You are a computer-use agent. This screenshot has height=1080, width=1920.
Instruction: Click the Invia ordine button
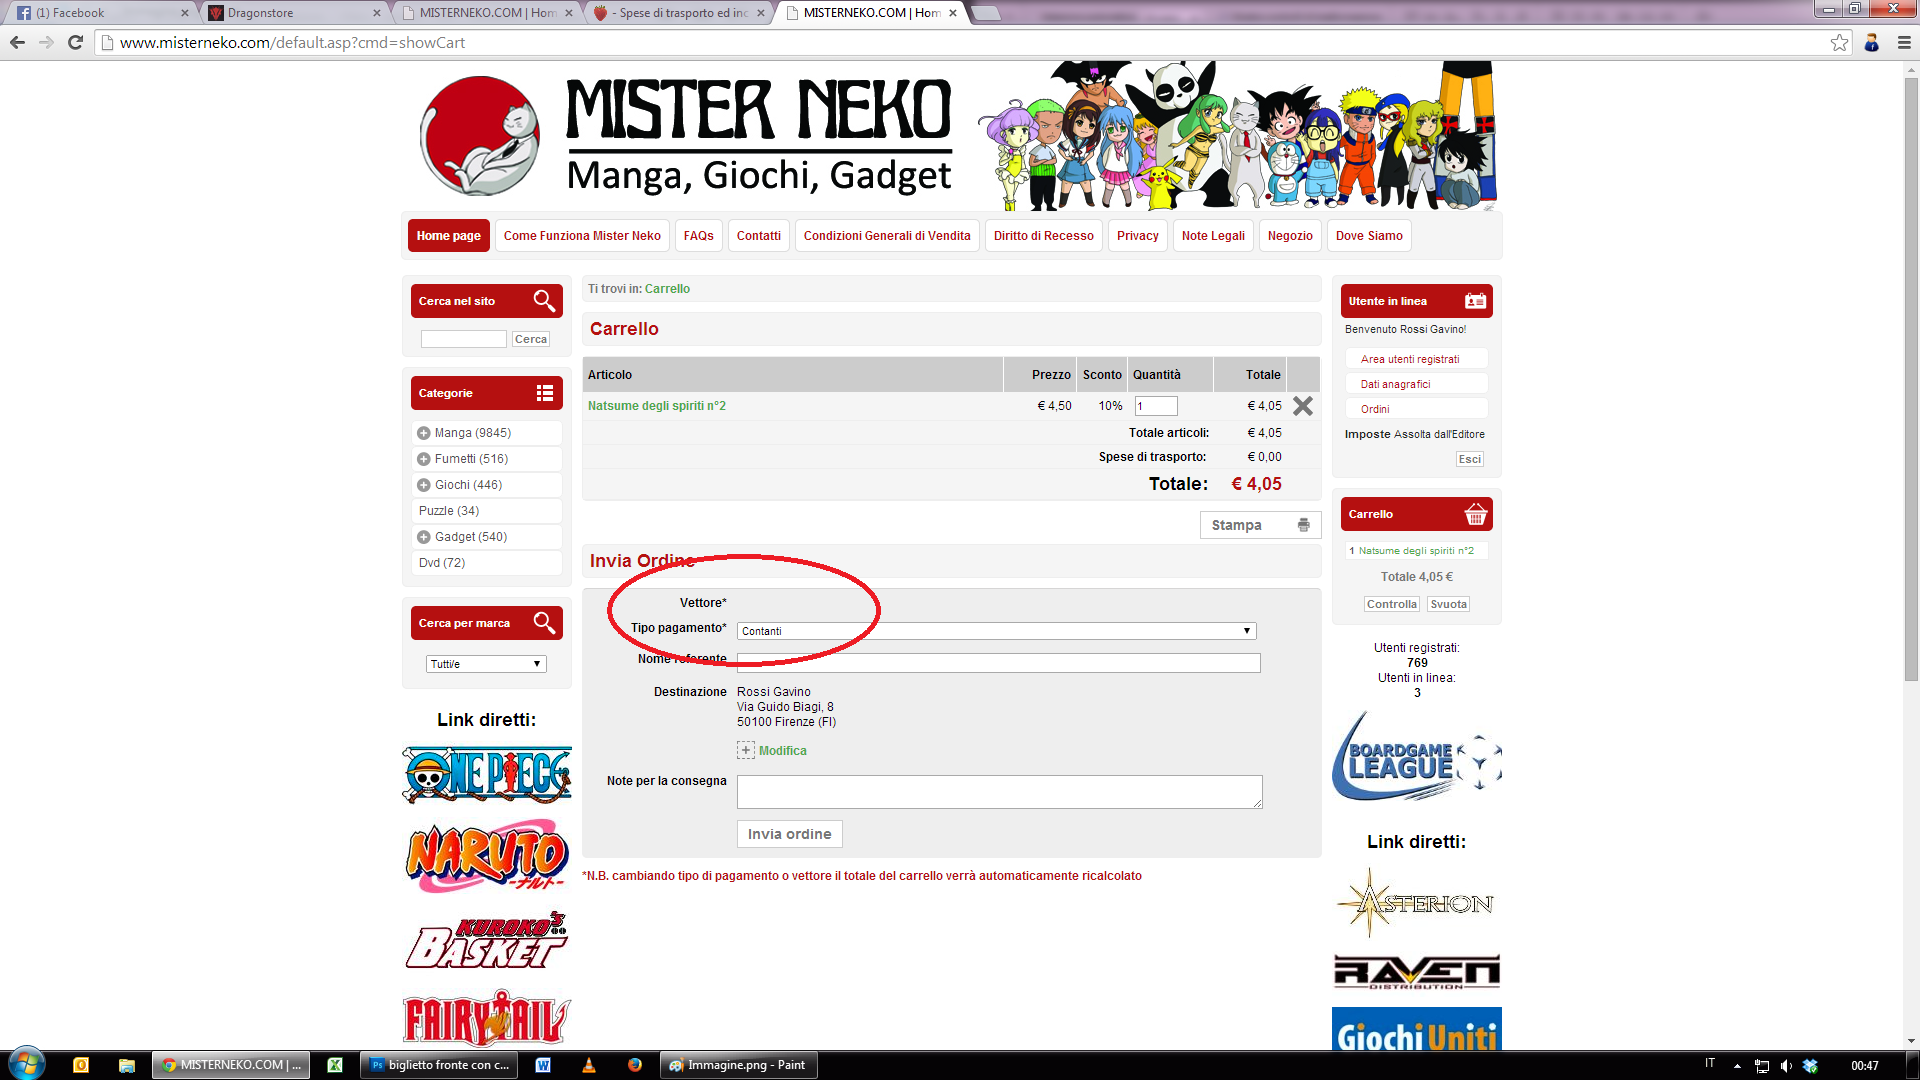point(790,834)
